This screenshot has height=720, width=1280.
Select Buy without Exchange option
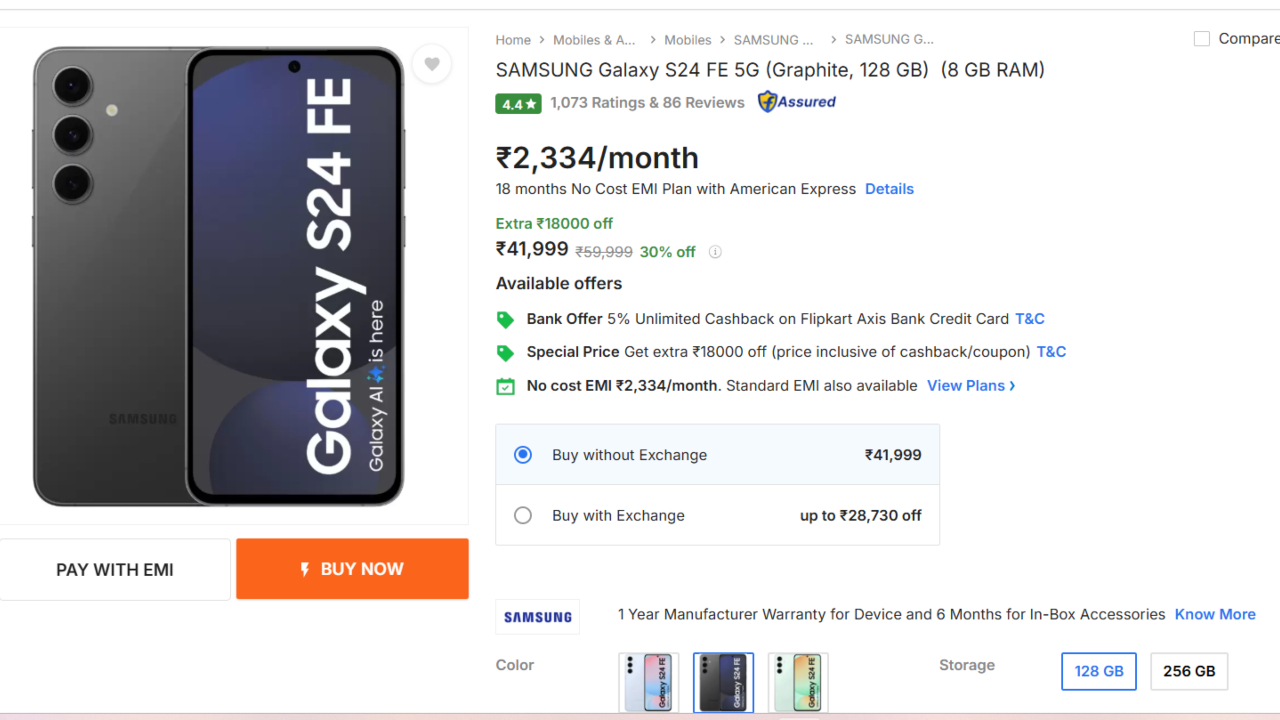pyautogui.click(x=523, y=455)
